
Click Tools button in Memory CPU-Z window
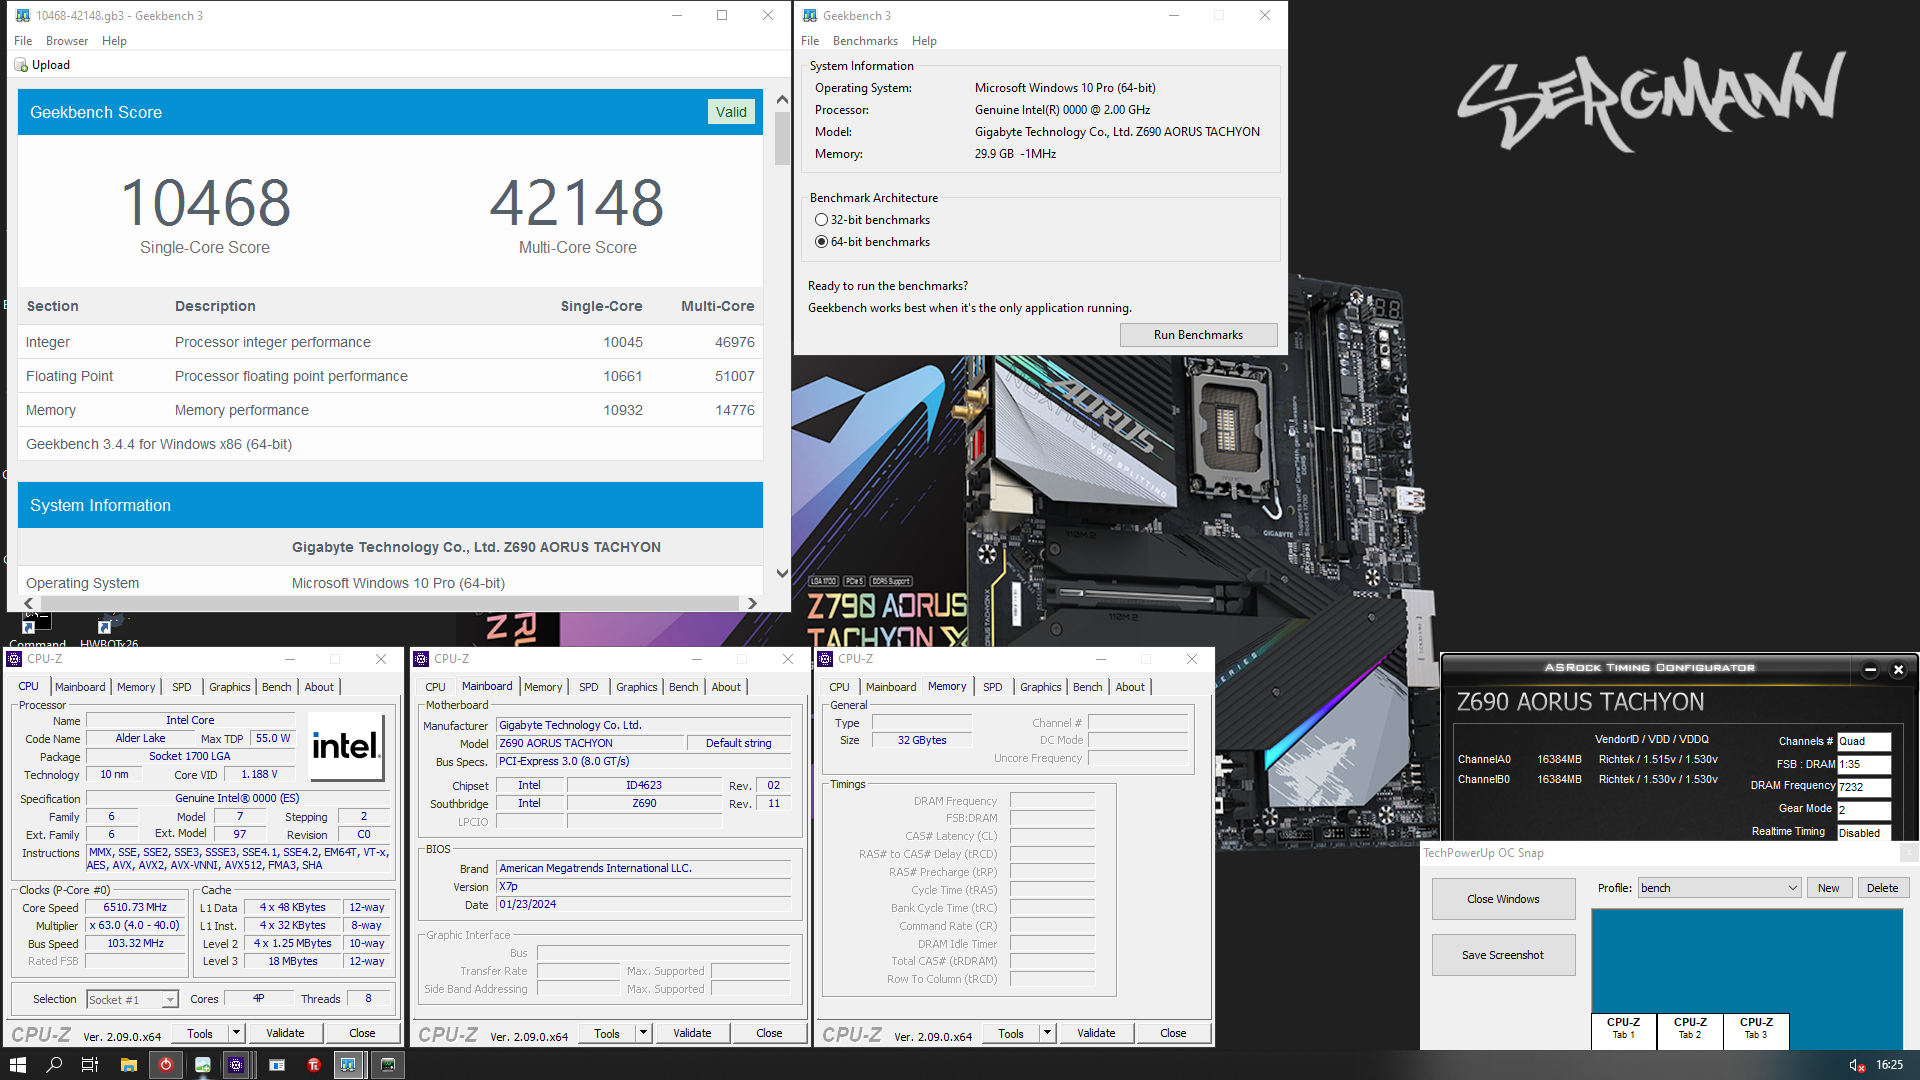[1011, 1033]
